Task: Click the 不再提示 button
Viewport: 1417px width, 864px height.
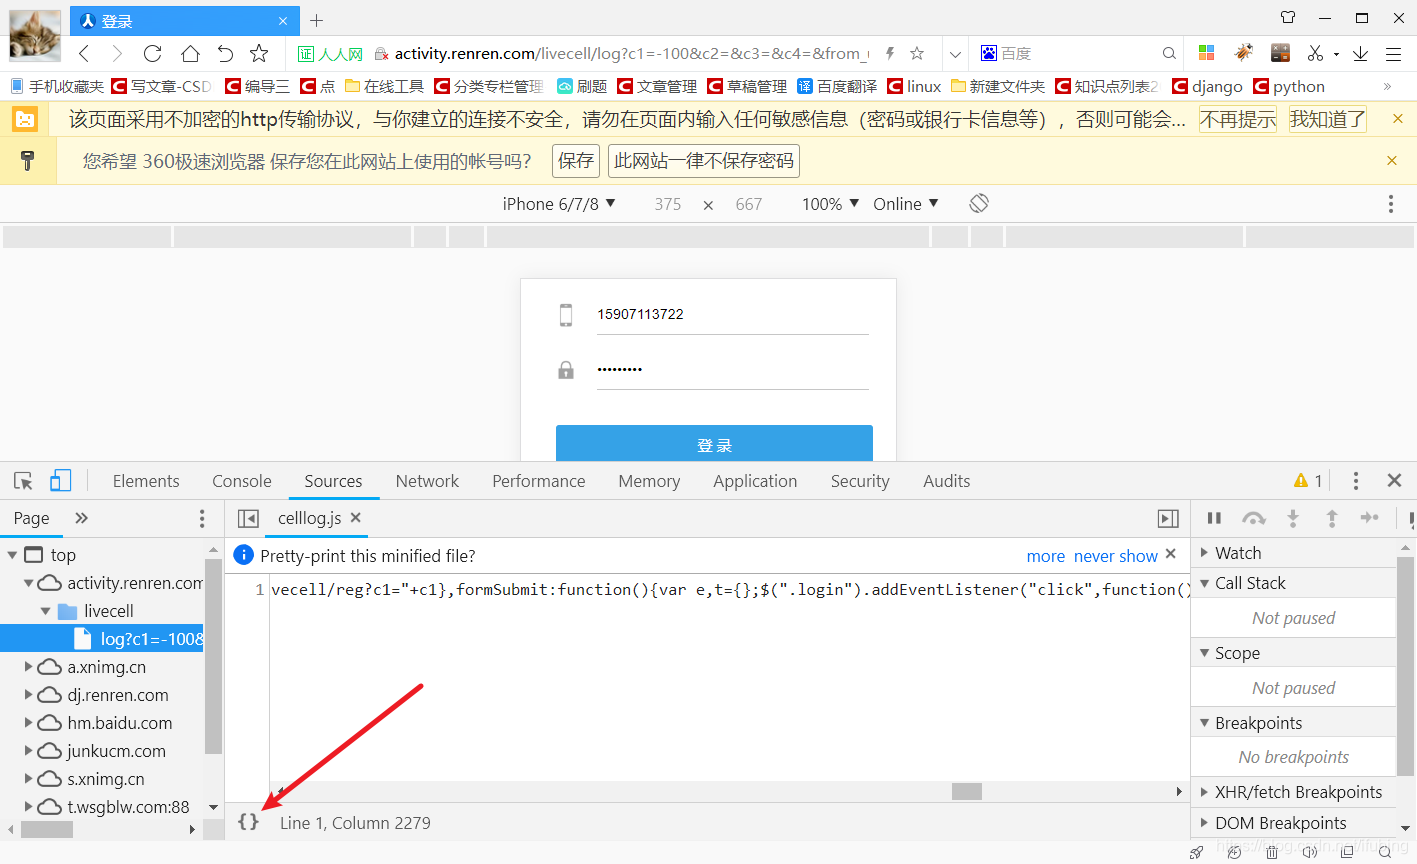Action: tap(1238, 120)
